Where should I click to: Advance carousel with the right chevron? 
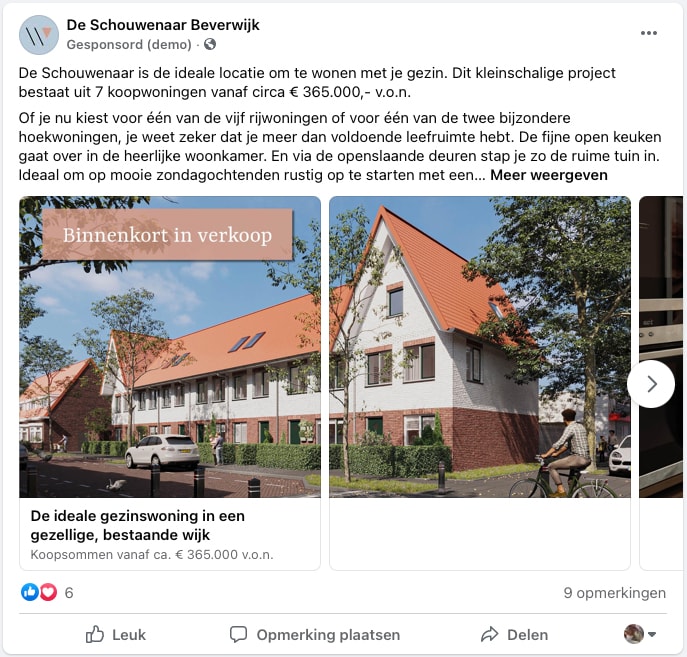(x=651, y=384)
